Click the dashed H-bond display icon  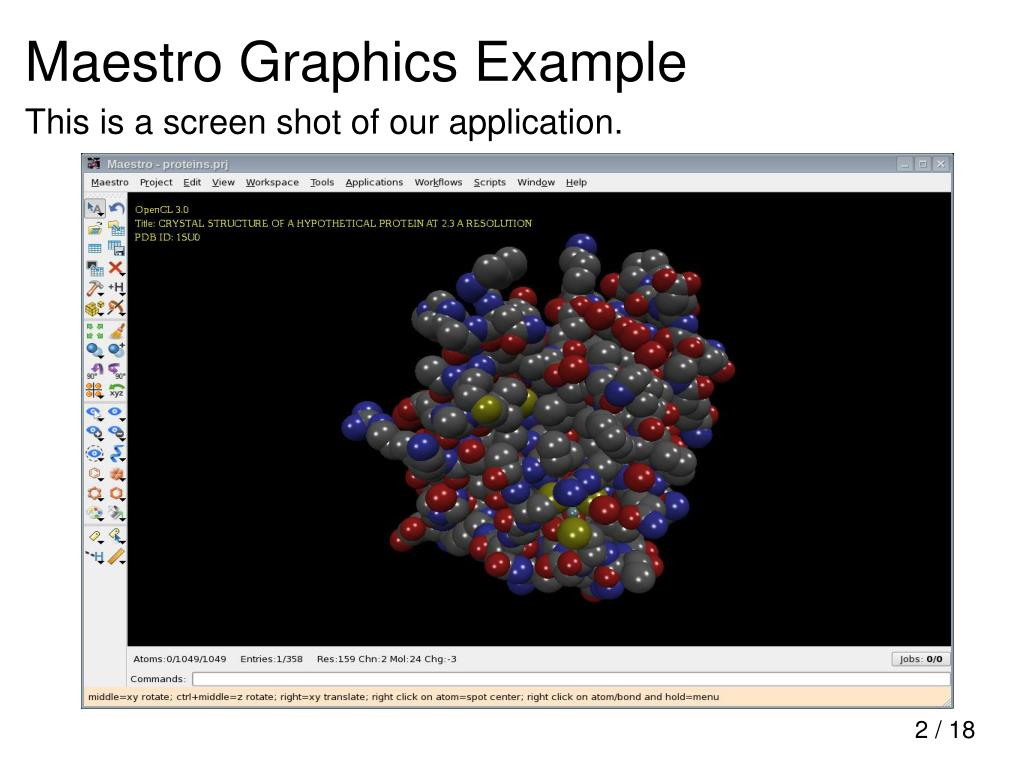point(95,556)
